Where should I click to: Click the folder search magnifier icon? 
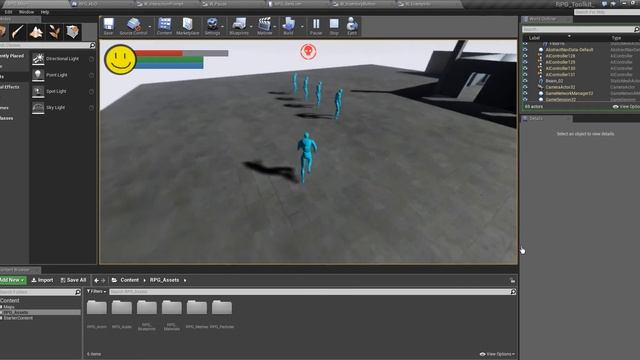(78, 292)
